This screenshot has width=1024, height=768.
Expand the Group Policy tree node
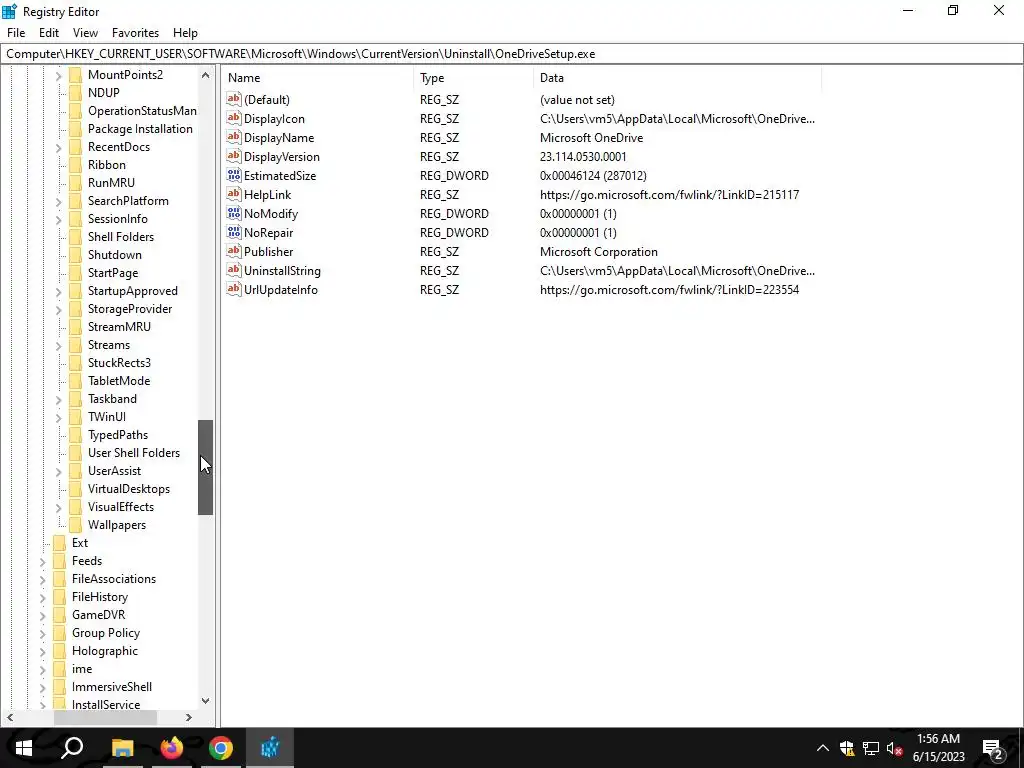tap(42, 633)
